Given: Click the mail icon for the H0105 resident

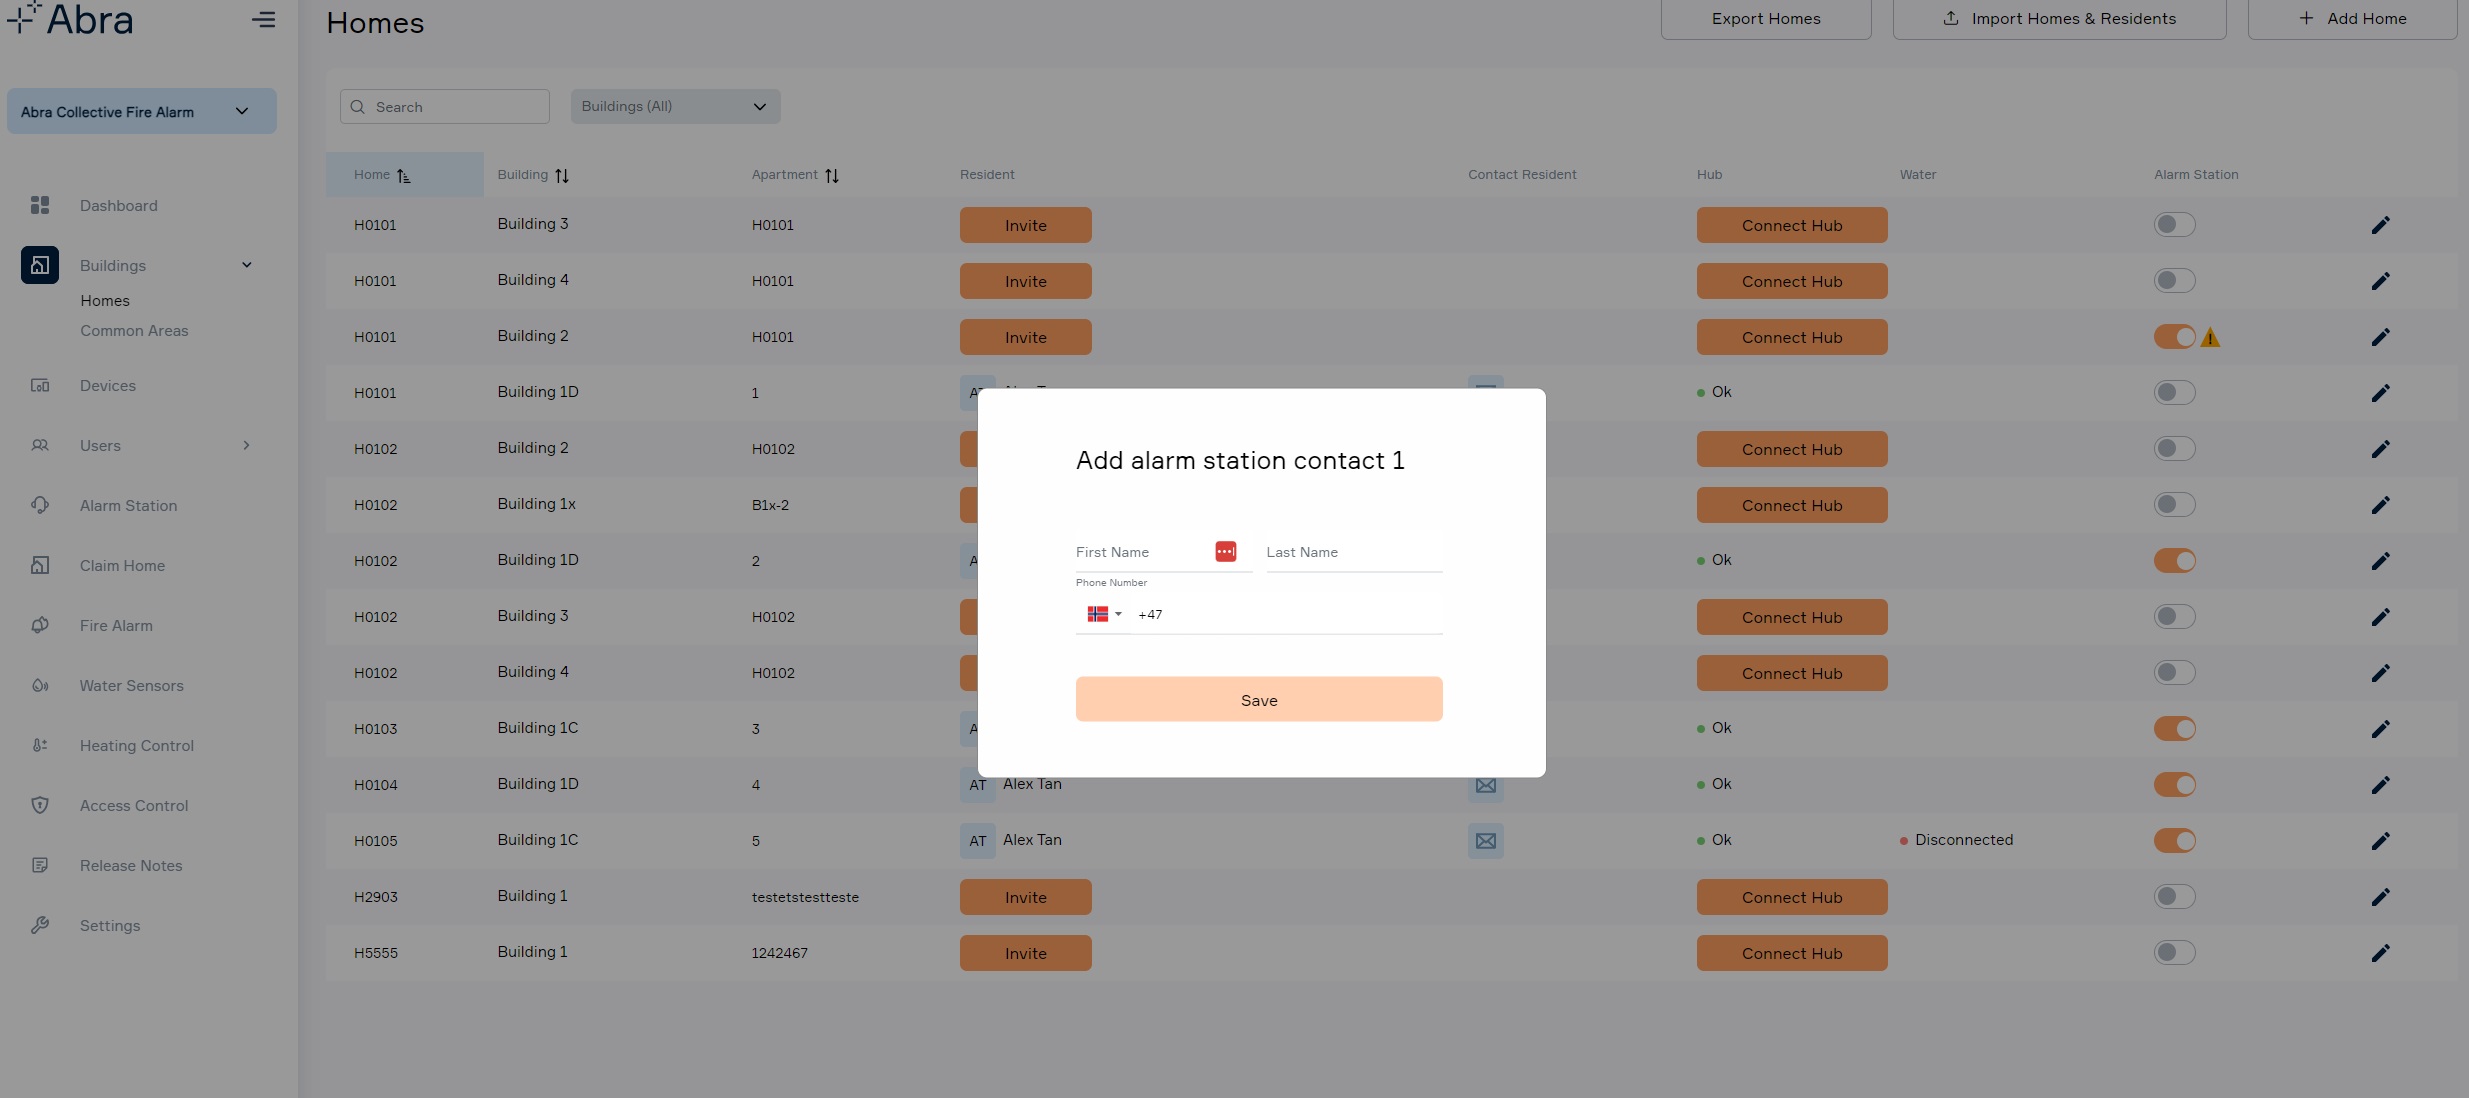Looking at the screenshot, I should [x=1486, y=841].
